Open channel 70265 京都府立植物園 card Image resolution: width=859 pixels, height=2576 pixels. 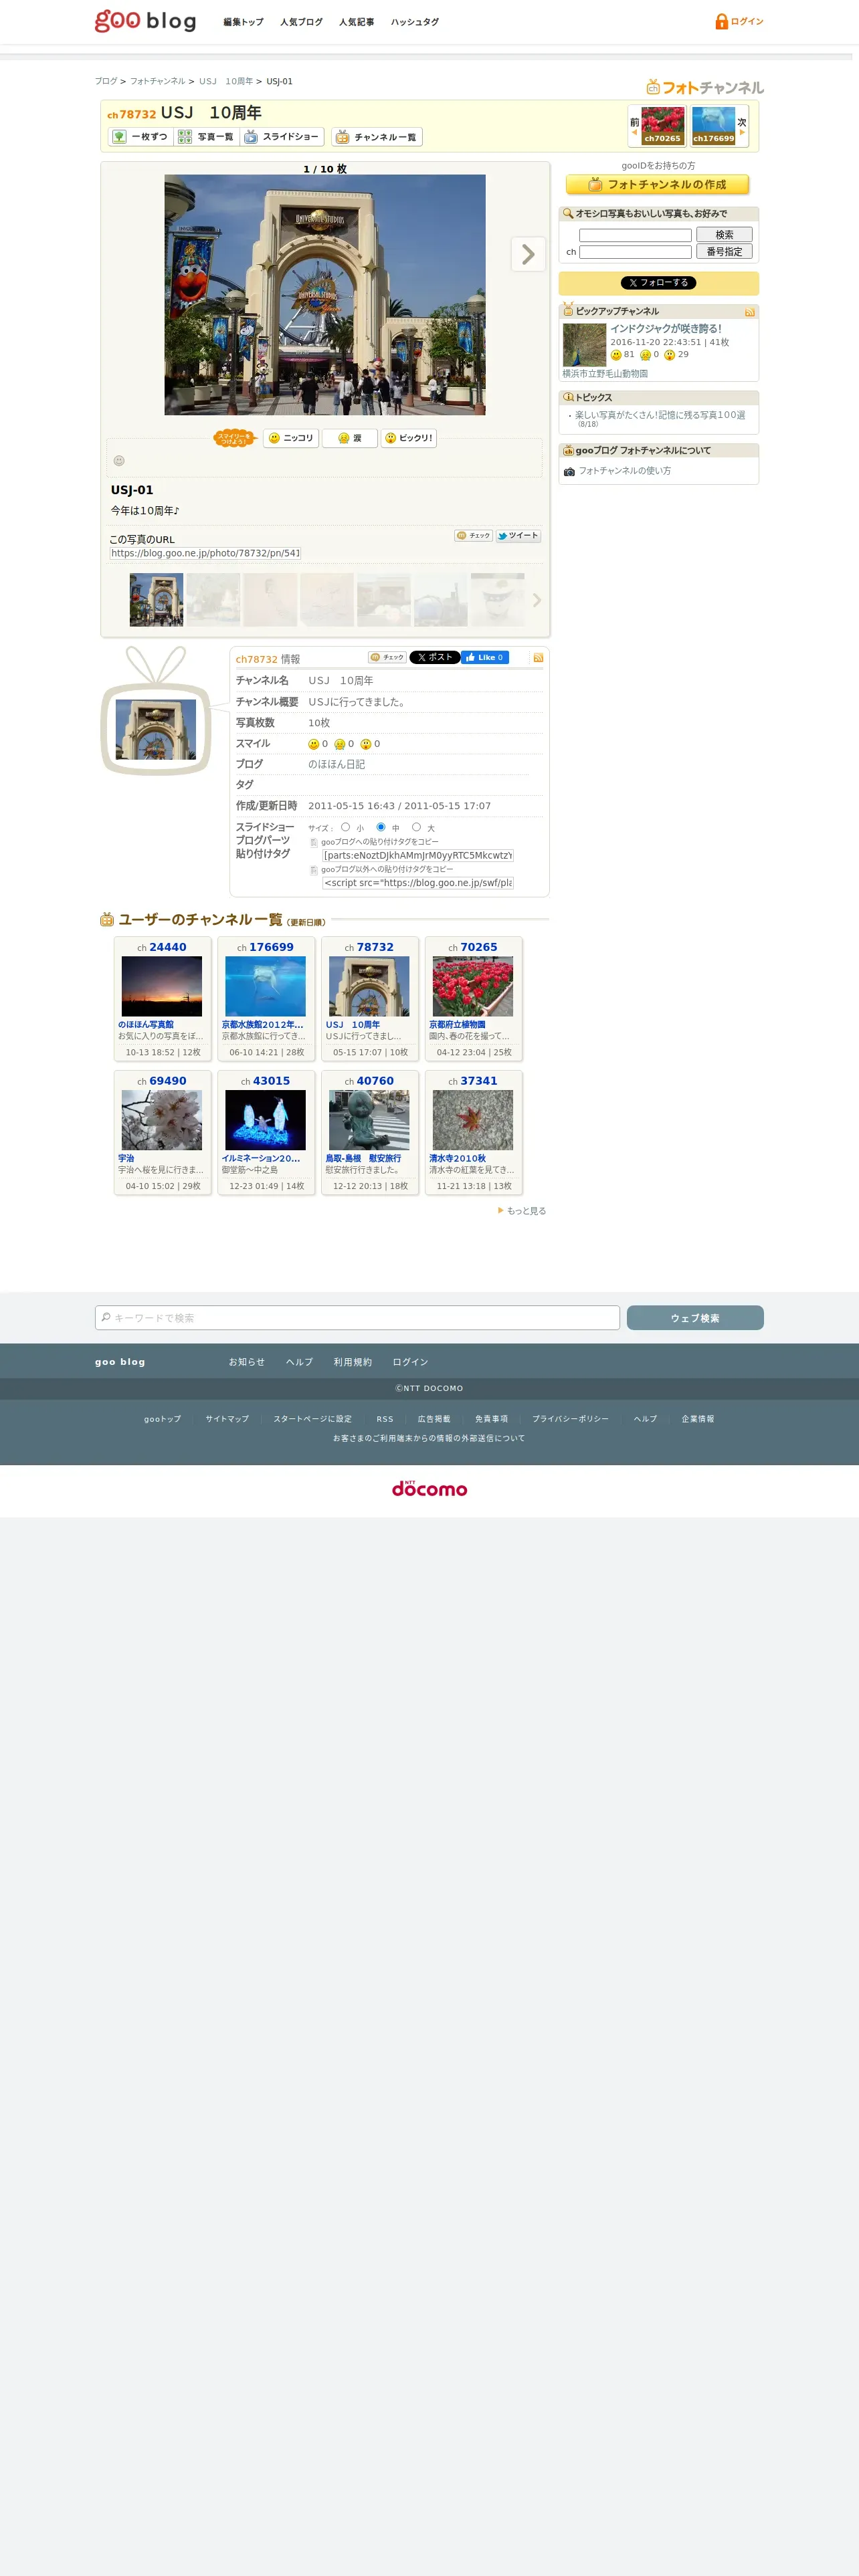(x=473, y=999)
